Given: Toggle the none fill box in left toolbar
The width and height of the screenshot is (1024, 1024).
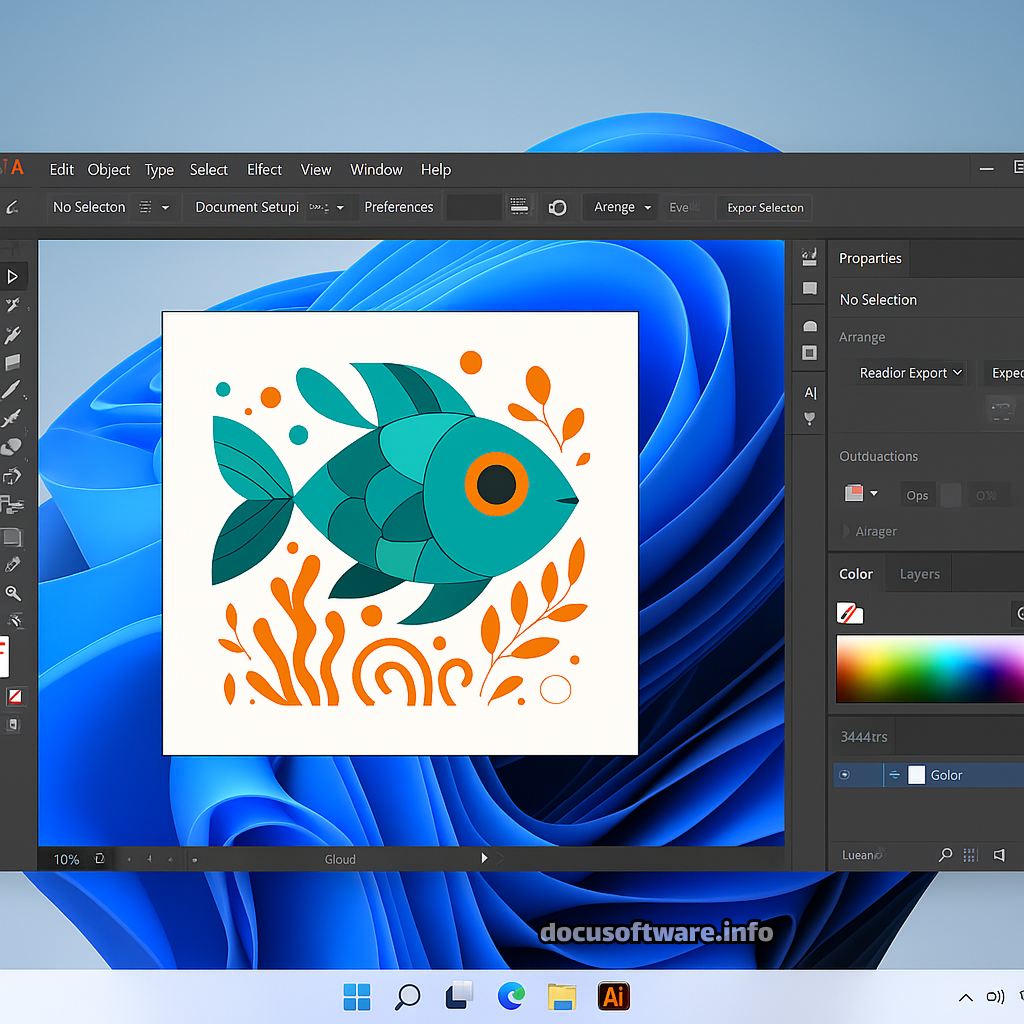Looking at the screenshot, I should tap(14, 696).
